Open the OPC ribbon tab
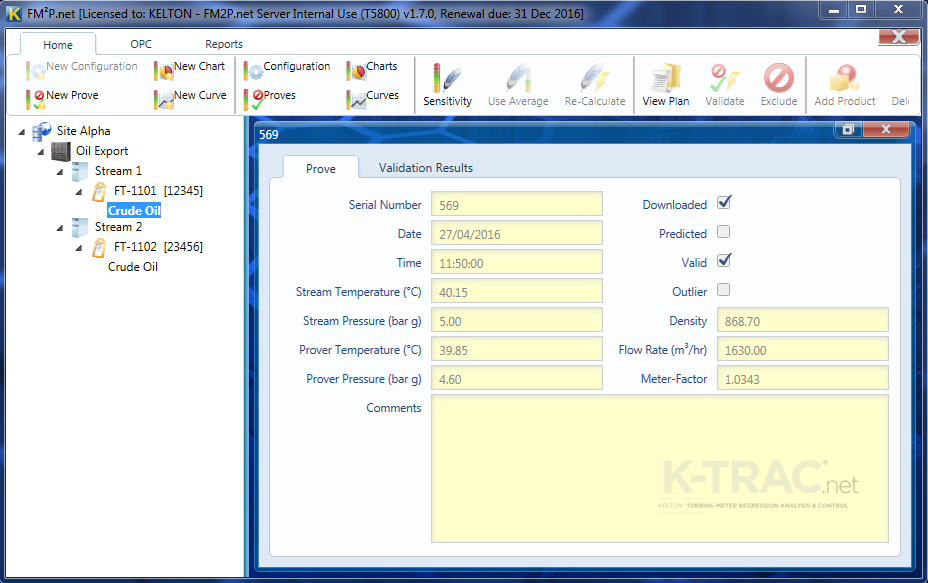This screenshot has width=928, height=583. coord(141,44)
